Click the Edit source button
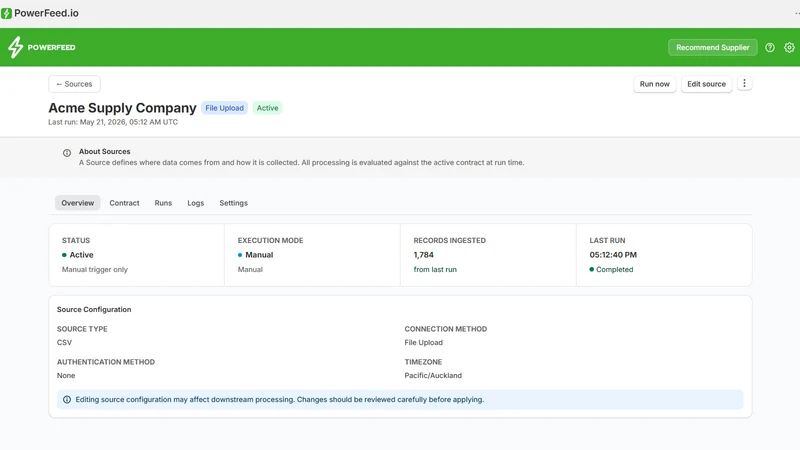 (706, 84)
